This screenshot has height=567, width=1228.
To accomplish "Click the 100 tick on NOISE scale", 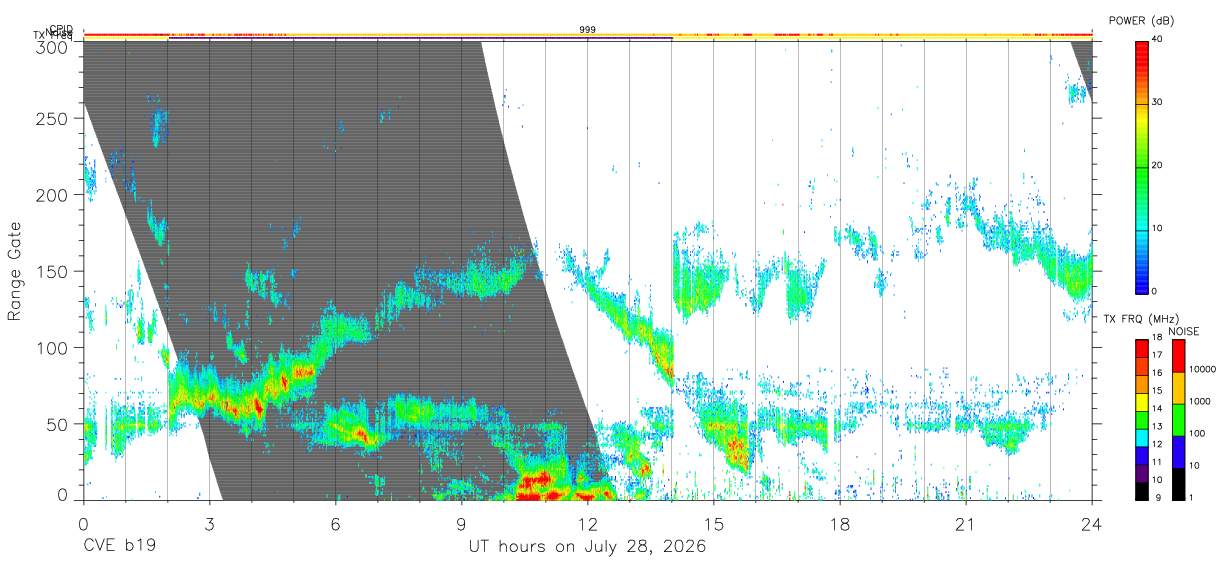I will coord(1198,434).
